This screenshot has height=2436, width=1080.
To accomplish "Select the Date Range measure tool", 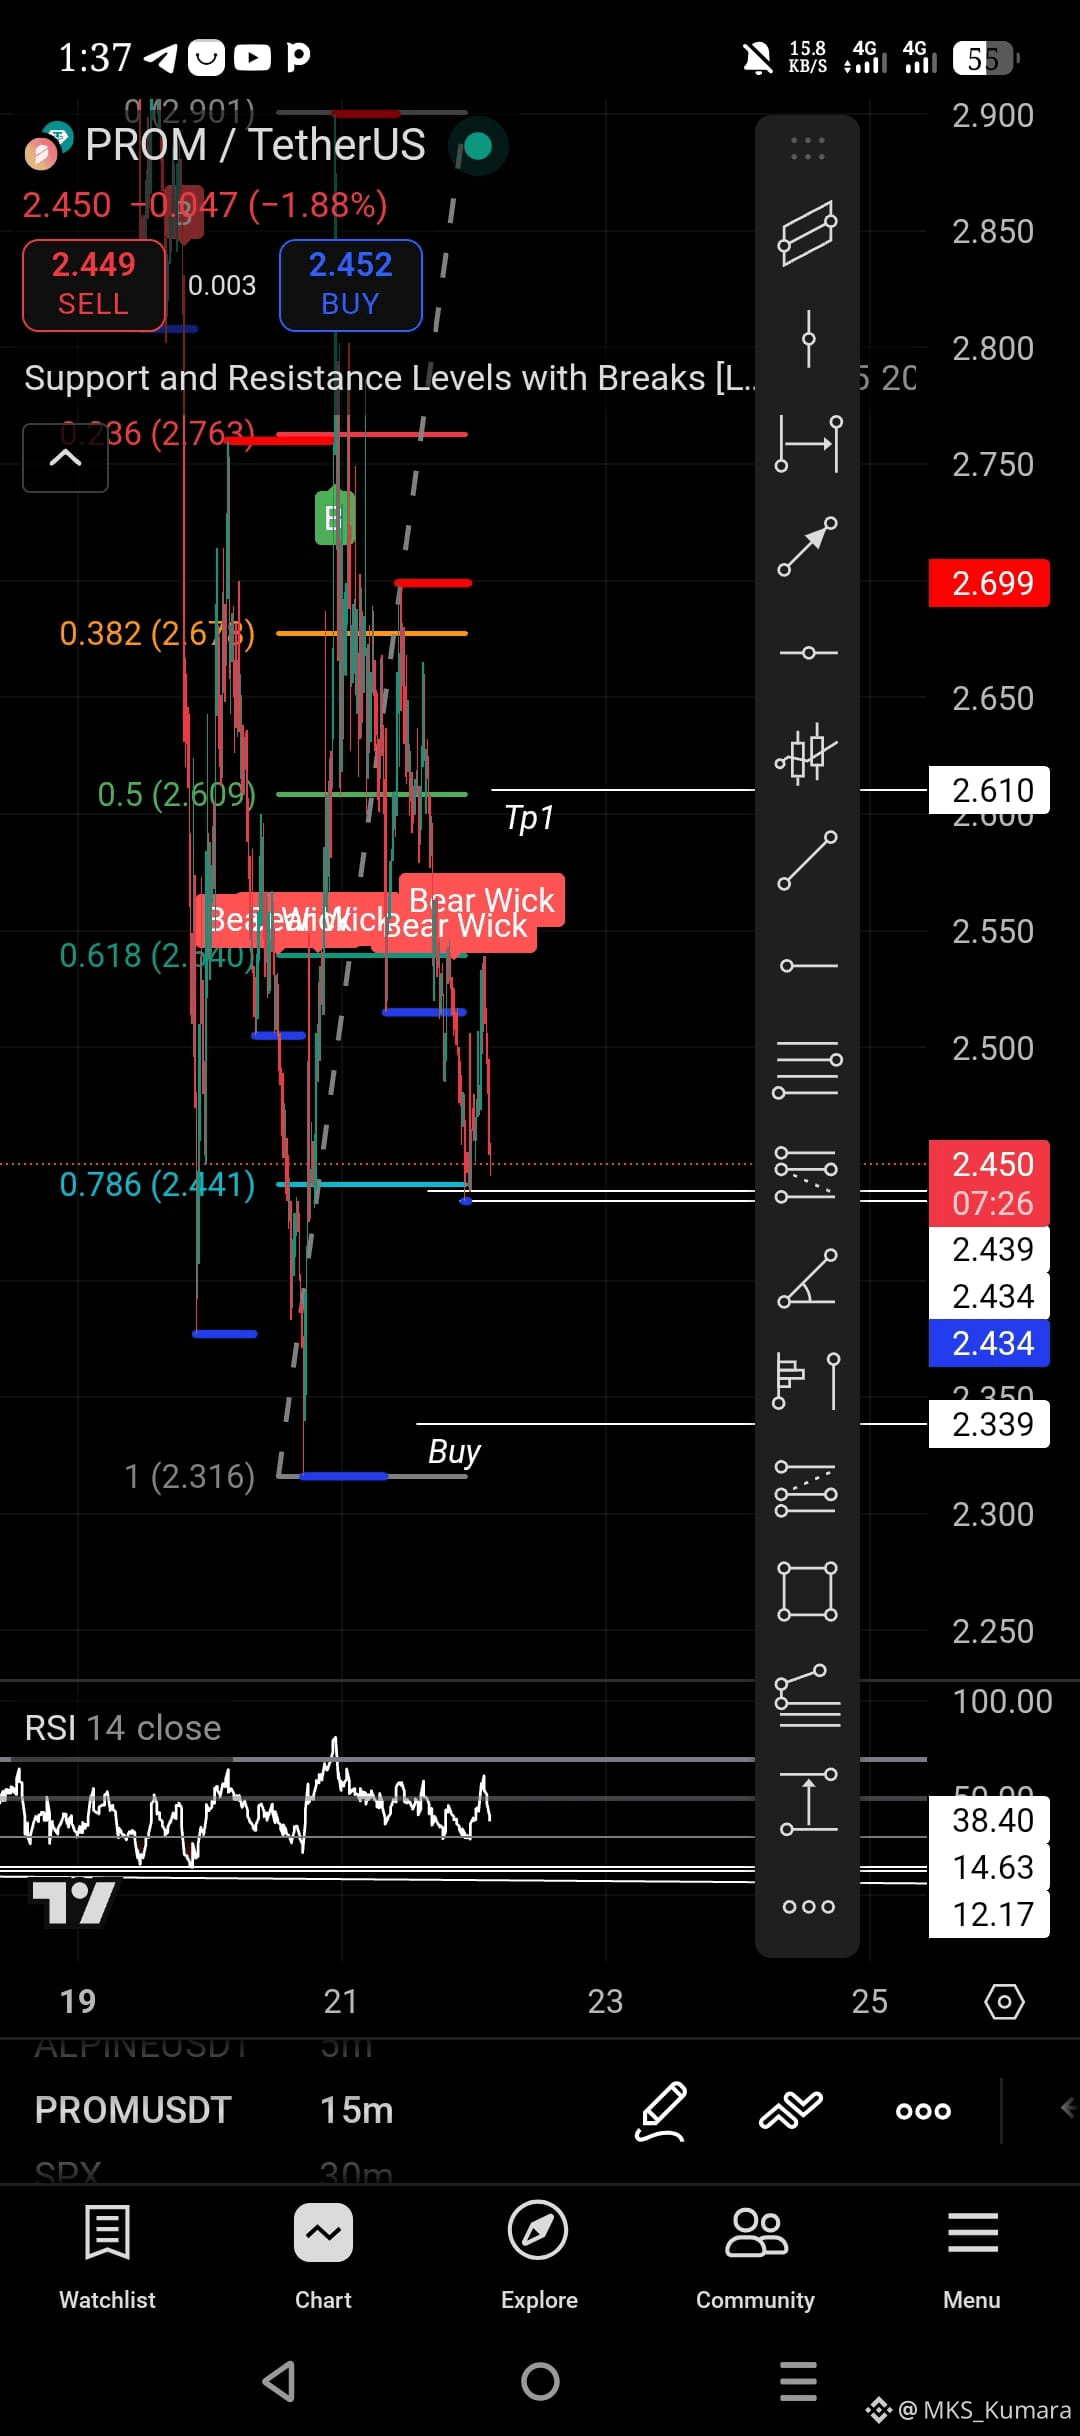I will tap(808, 444).
